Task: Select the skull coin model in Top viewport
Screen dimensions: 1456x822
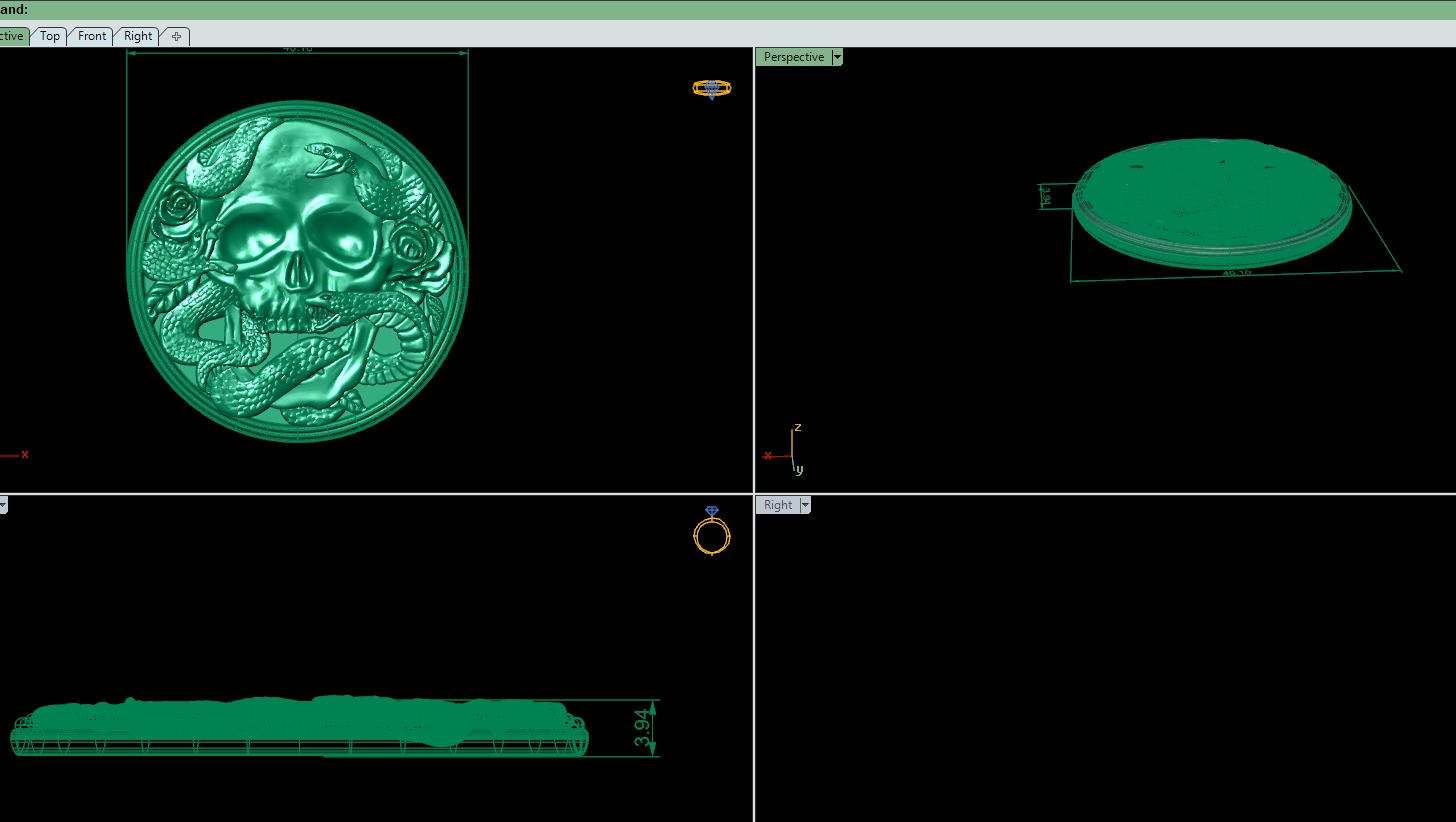Action: tap(298, 270)
